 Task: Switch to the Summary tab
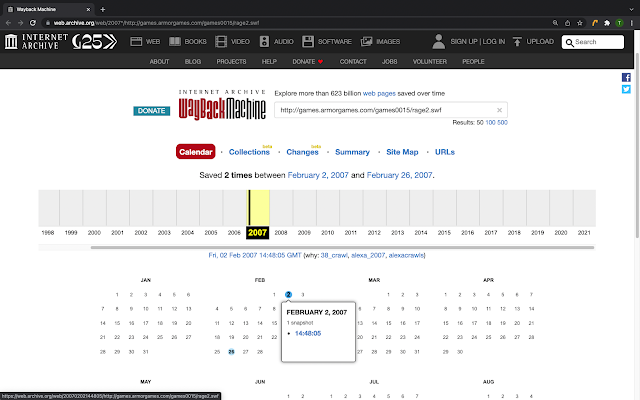(x=352, y=152)
